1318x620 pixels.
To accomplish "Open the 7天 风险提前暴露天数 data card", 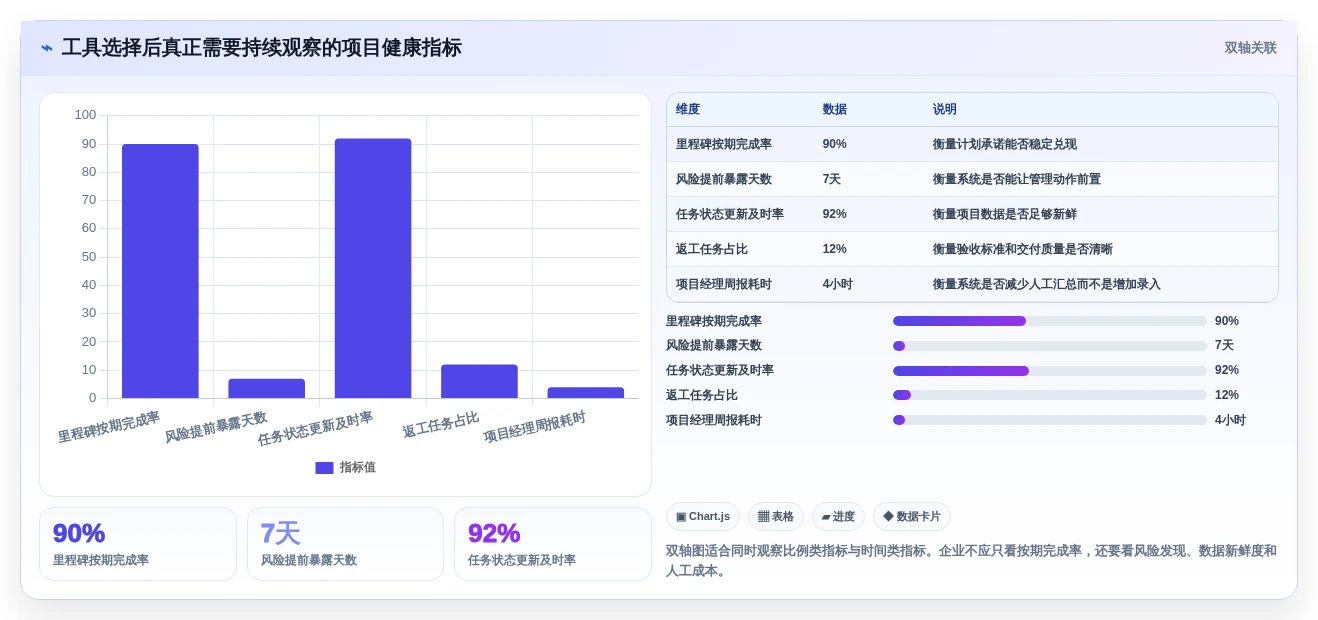I will click(345, 544).
